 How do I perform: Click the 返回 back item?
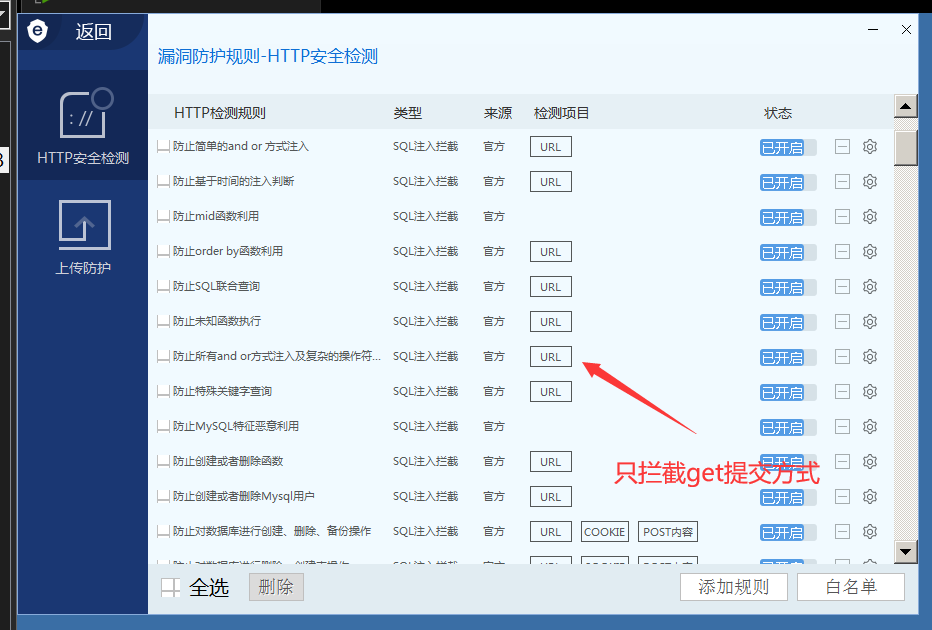coord(93,32)
